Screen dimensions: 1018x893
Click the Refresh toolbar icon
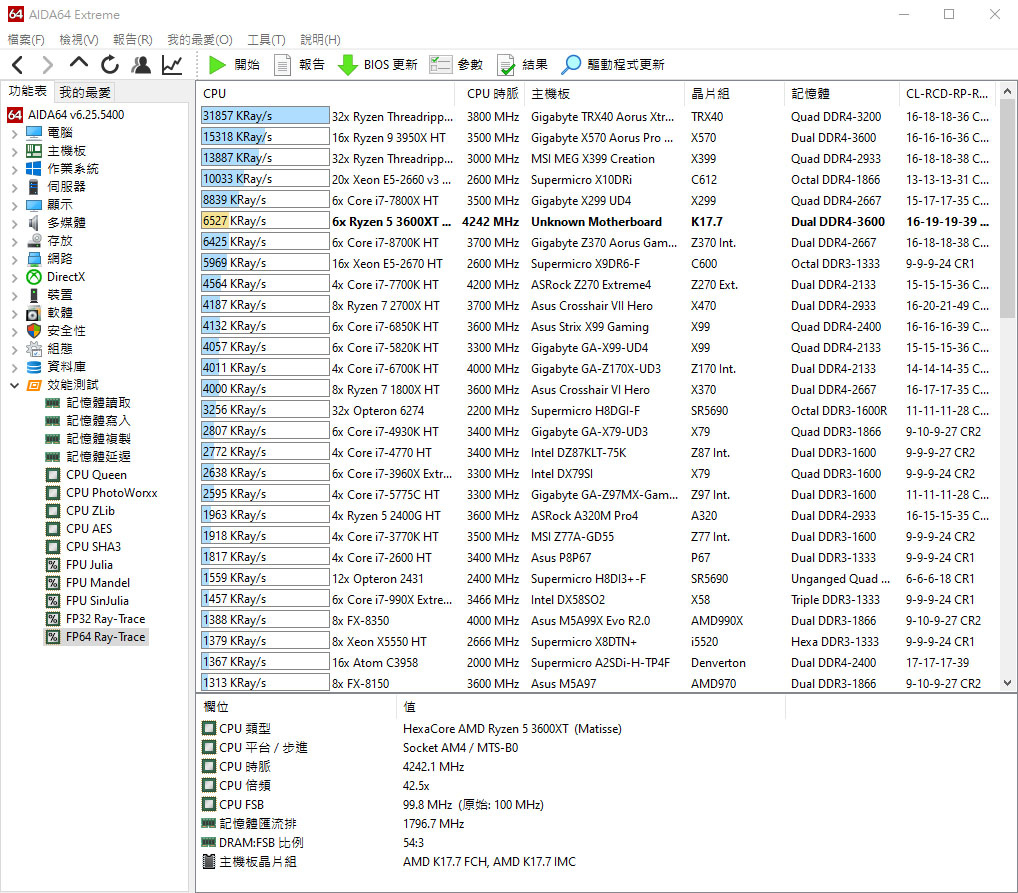click(110, 64)
